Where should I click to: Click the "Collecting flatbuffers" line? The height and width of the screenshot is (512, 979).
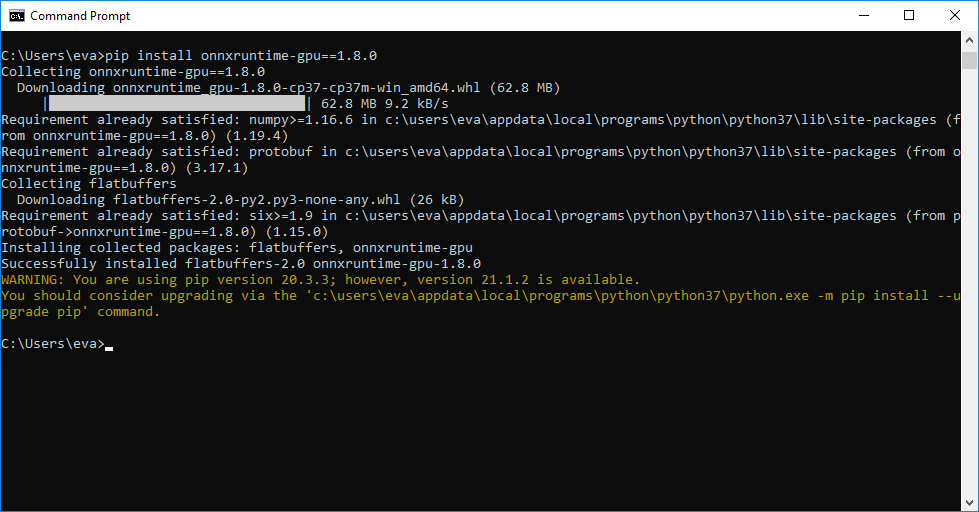coord(88,184)
